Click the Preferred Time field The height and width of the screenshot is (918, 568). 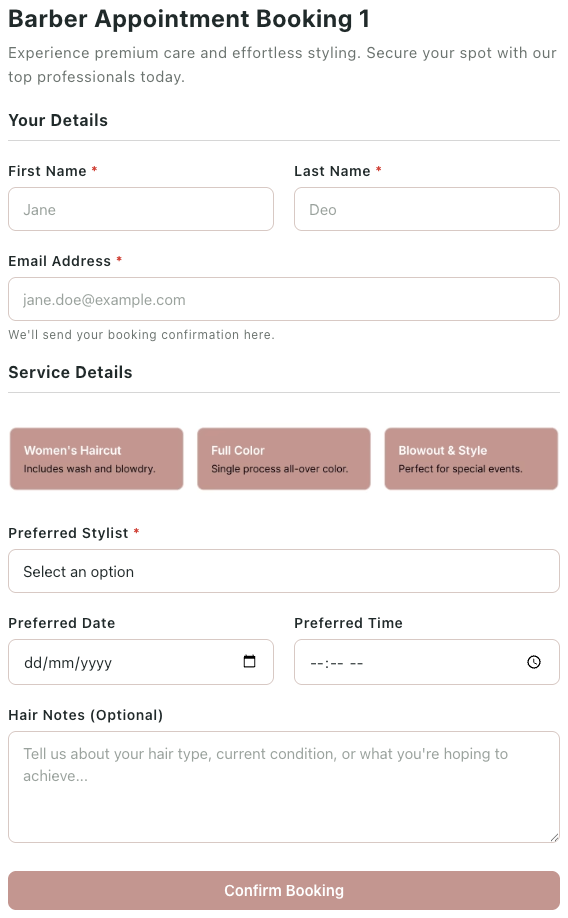tap(427, 662)
